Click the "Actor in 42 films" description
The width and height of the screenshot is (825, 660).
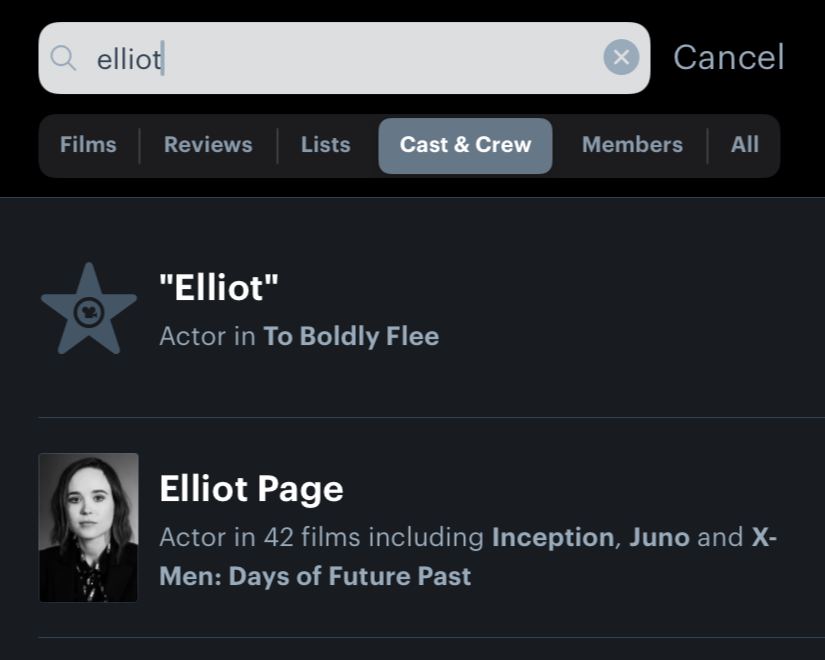pyautogui.click(x=321, y=537)
